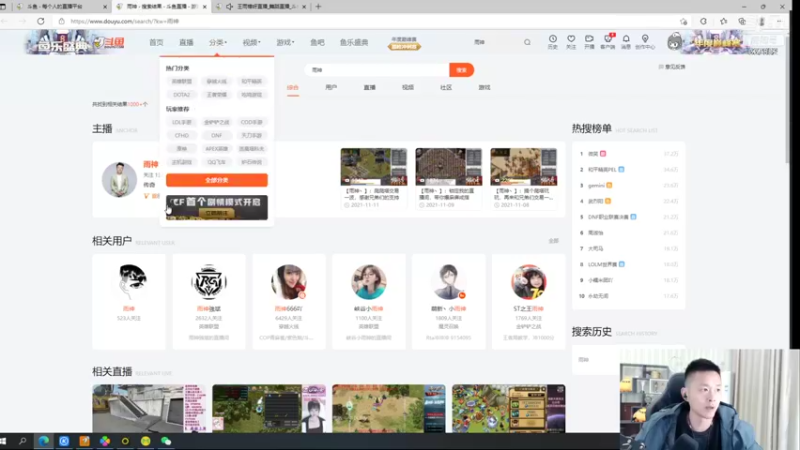The width and height of the screenshot is (800, 450).
Task: Open hot search item LOLM世界赛
Action: tap(603, 264)
